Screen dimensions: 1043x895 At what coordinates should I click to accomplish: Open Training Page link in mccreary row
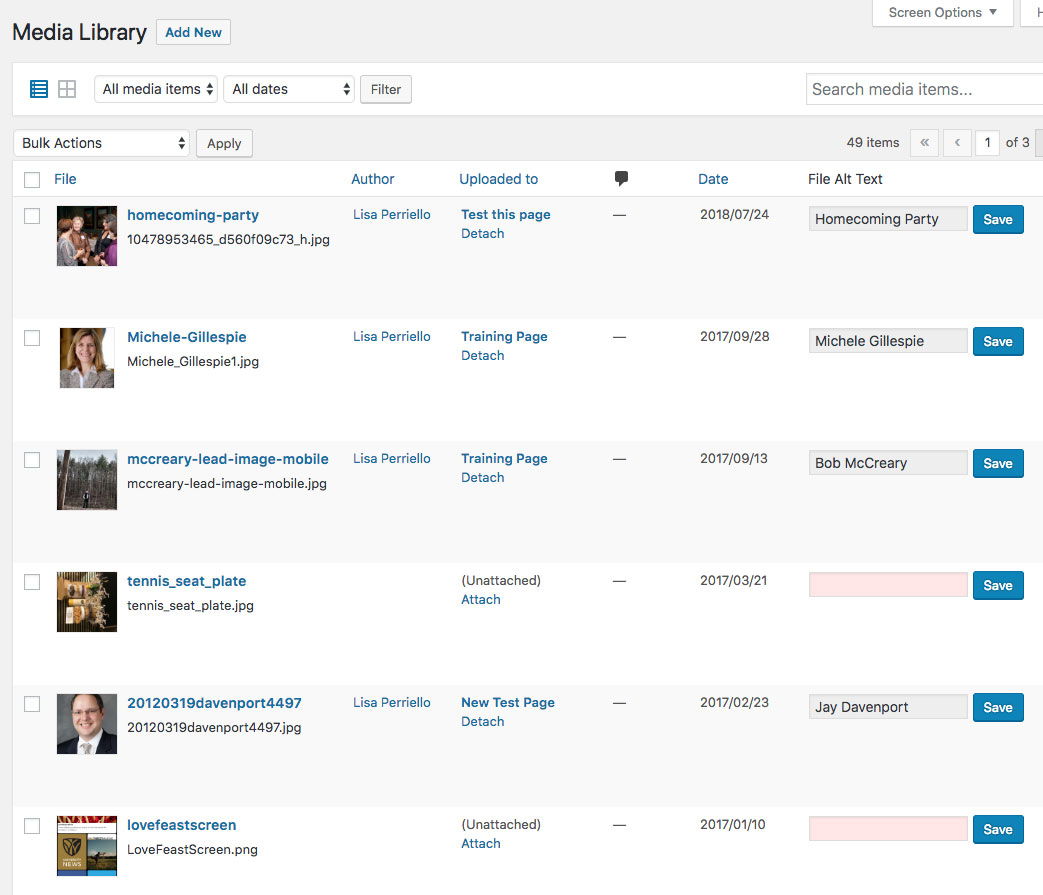pyautogui.click(x=504, y=458)
